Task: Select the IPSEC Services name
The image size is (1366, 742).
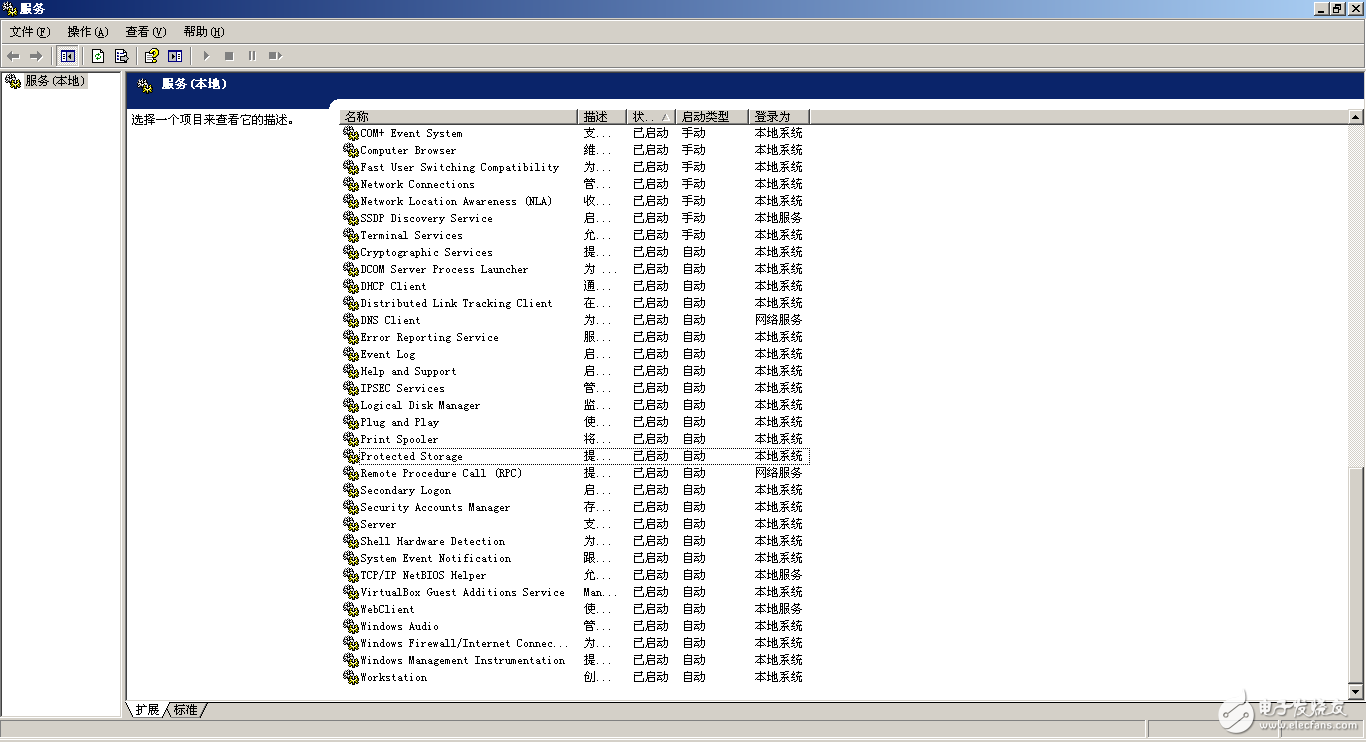Action: point(402,388)
